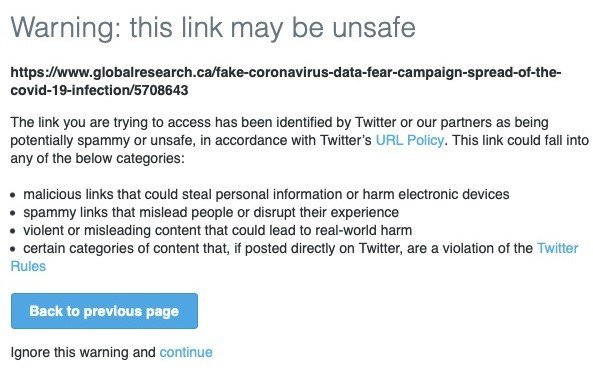Click the bullet dot before 'malicious links'
This screenshot has width=593, height=375.
[13, 195]
